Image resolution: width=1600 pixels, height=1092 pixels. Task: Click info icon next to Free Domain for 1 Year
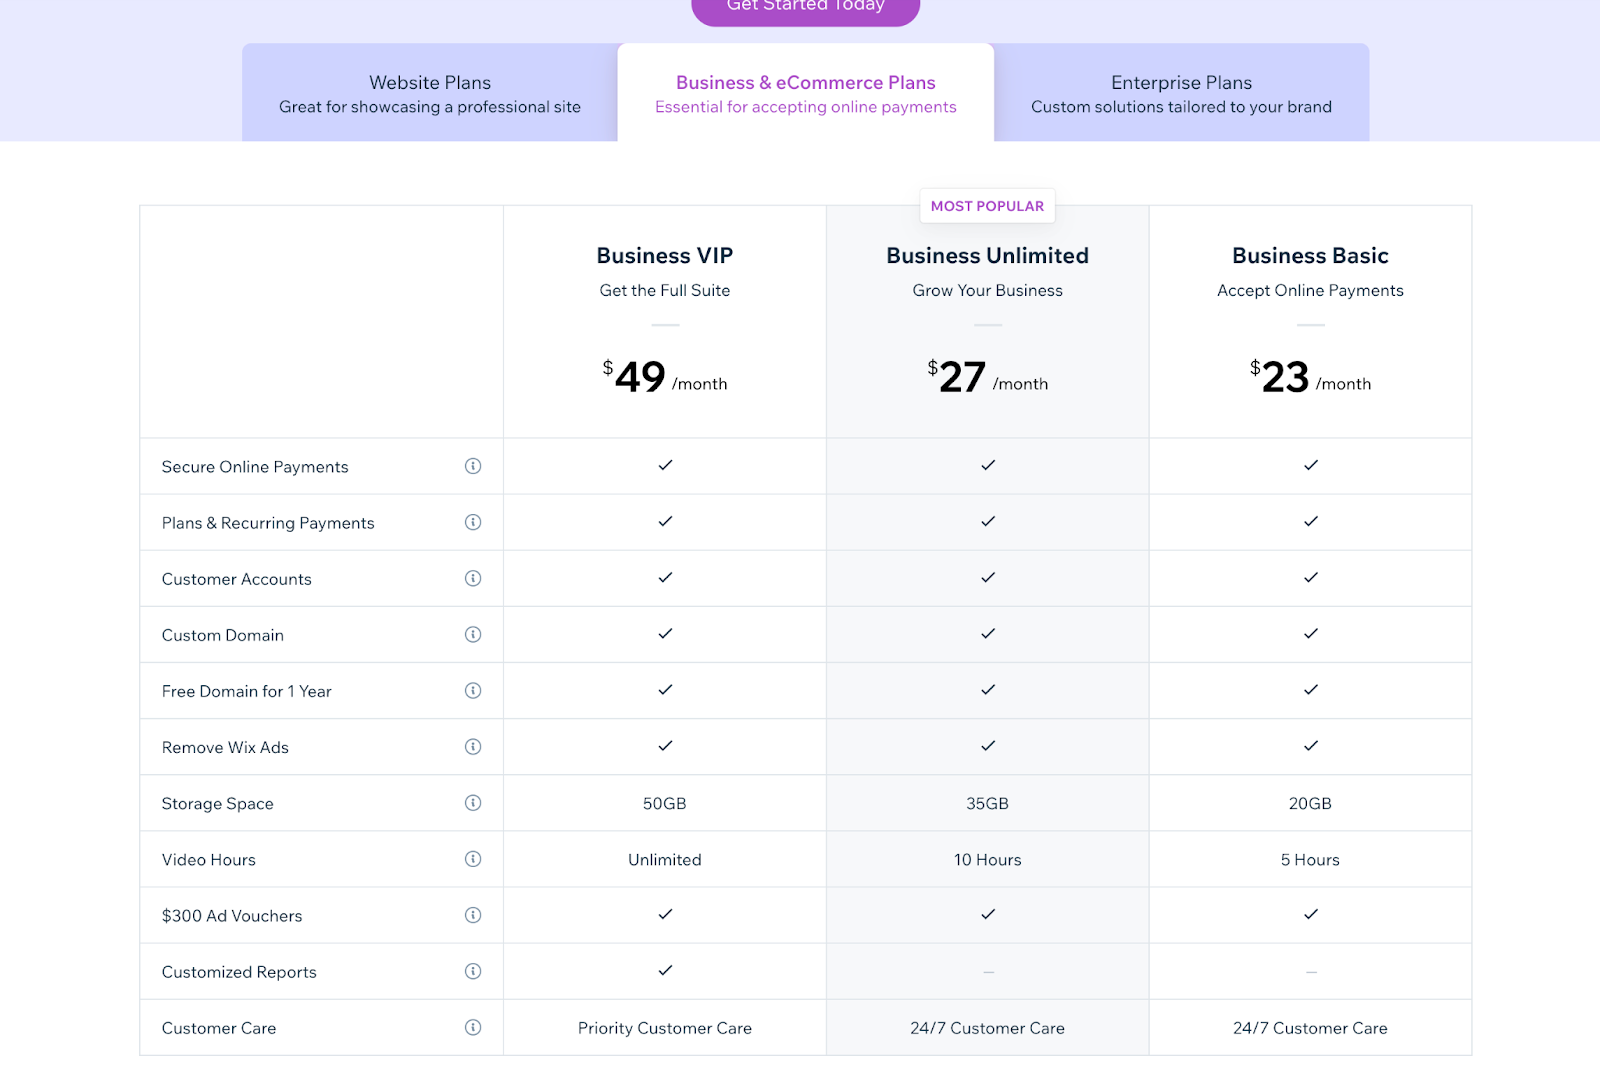click(473, 690)
